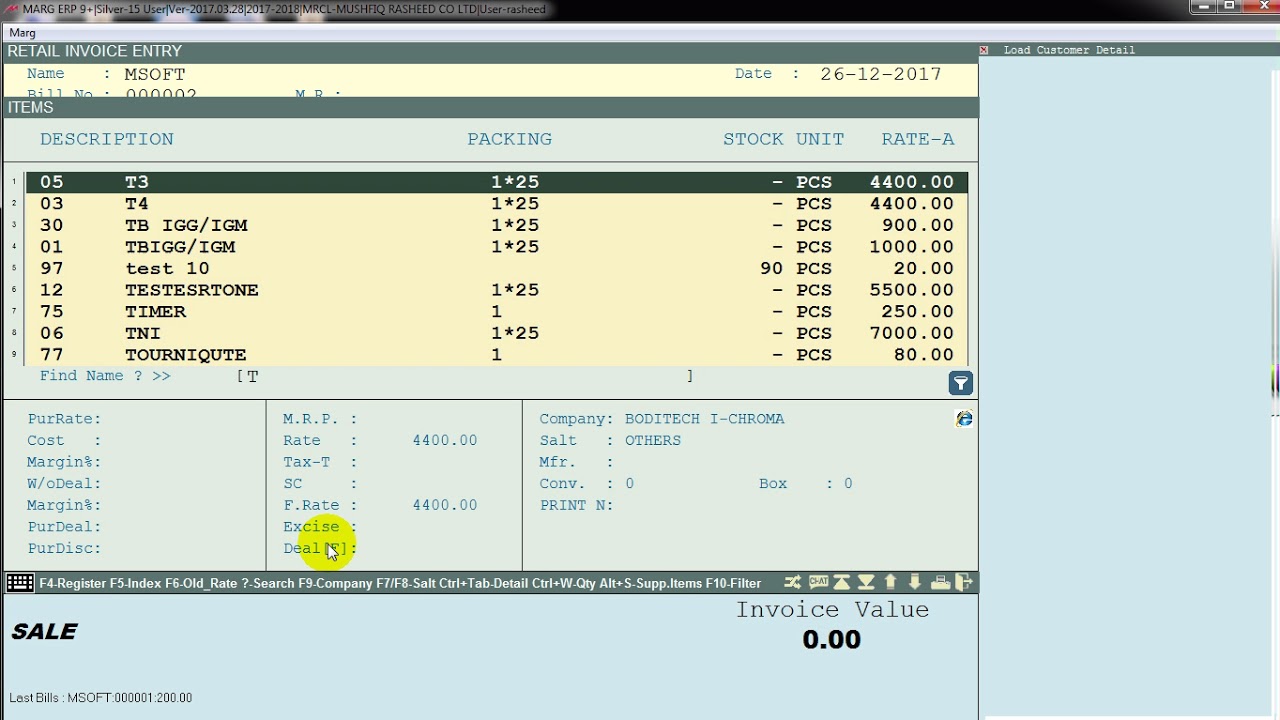Viewport: 1280px width, 720px height.
Task: Jump to bottom of list icon
Action: point(866,582)
